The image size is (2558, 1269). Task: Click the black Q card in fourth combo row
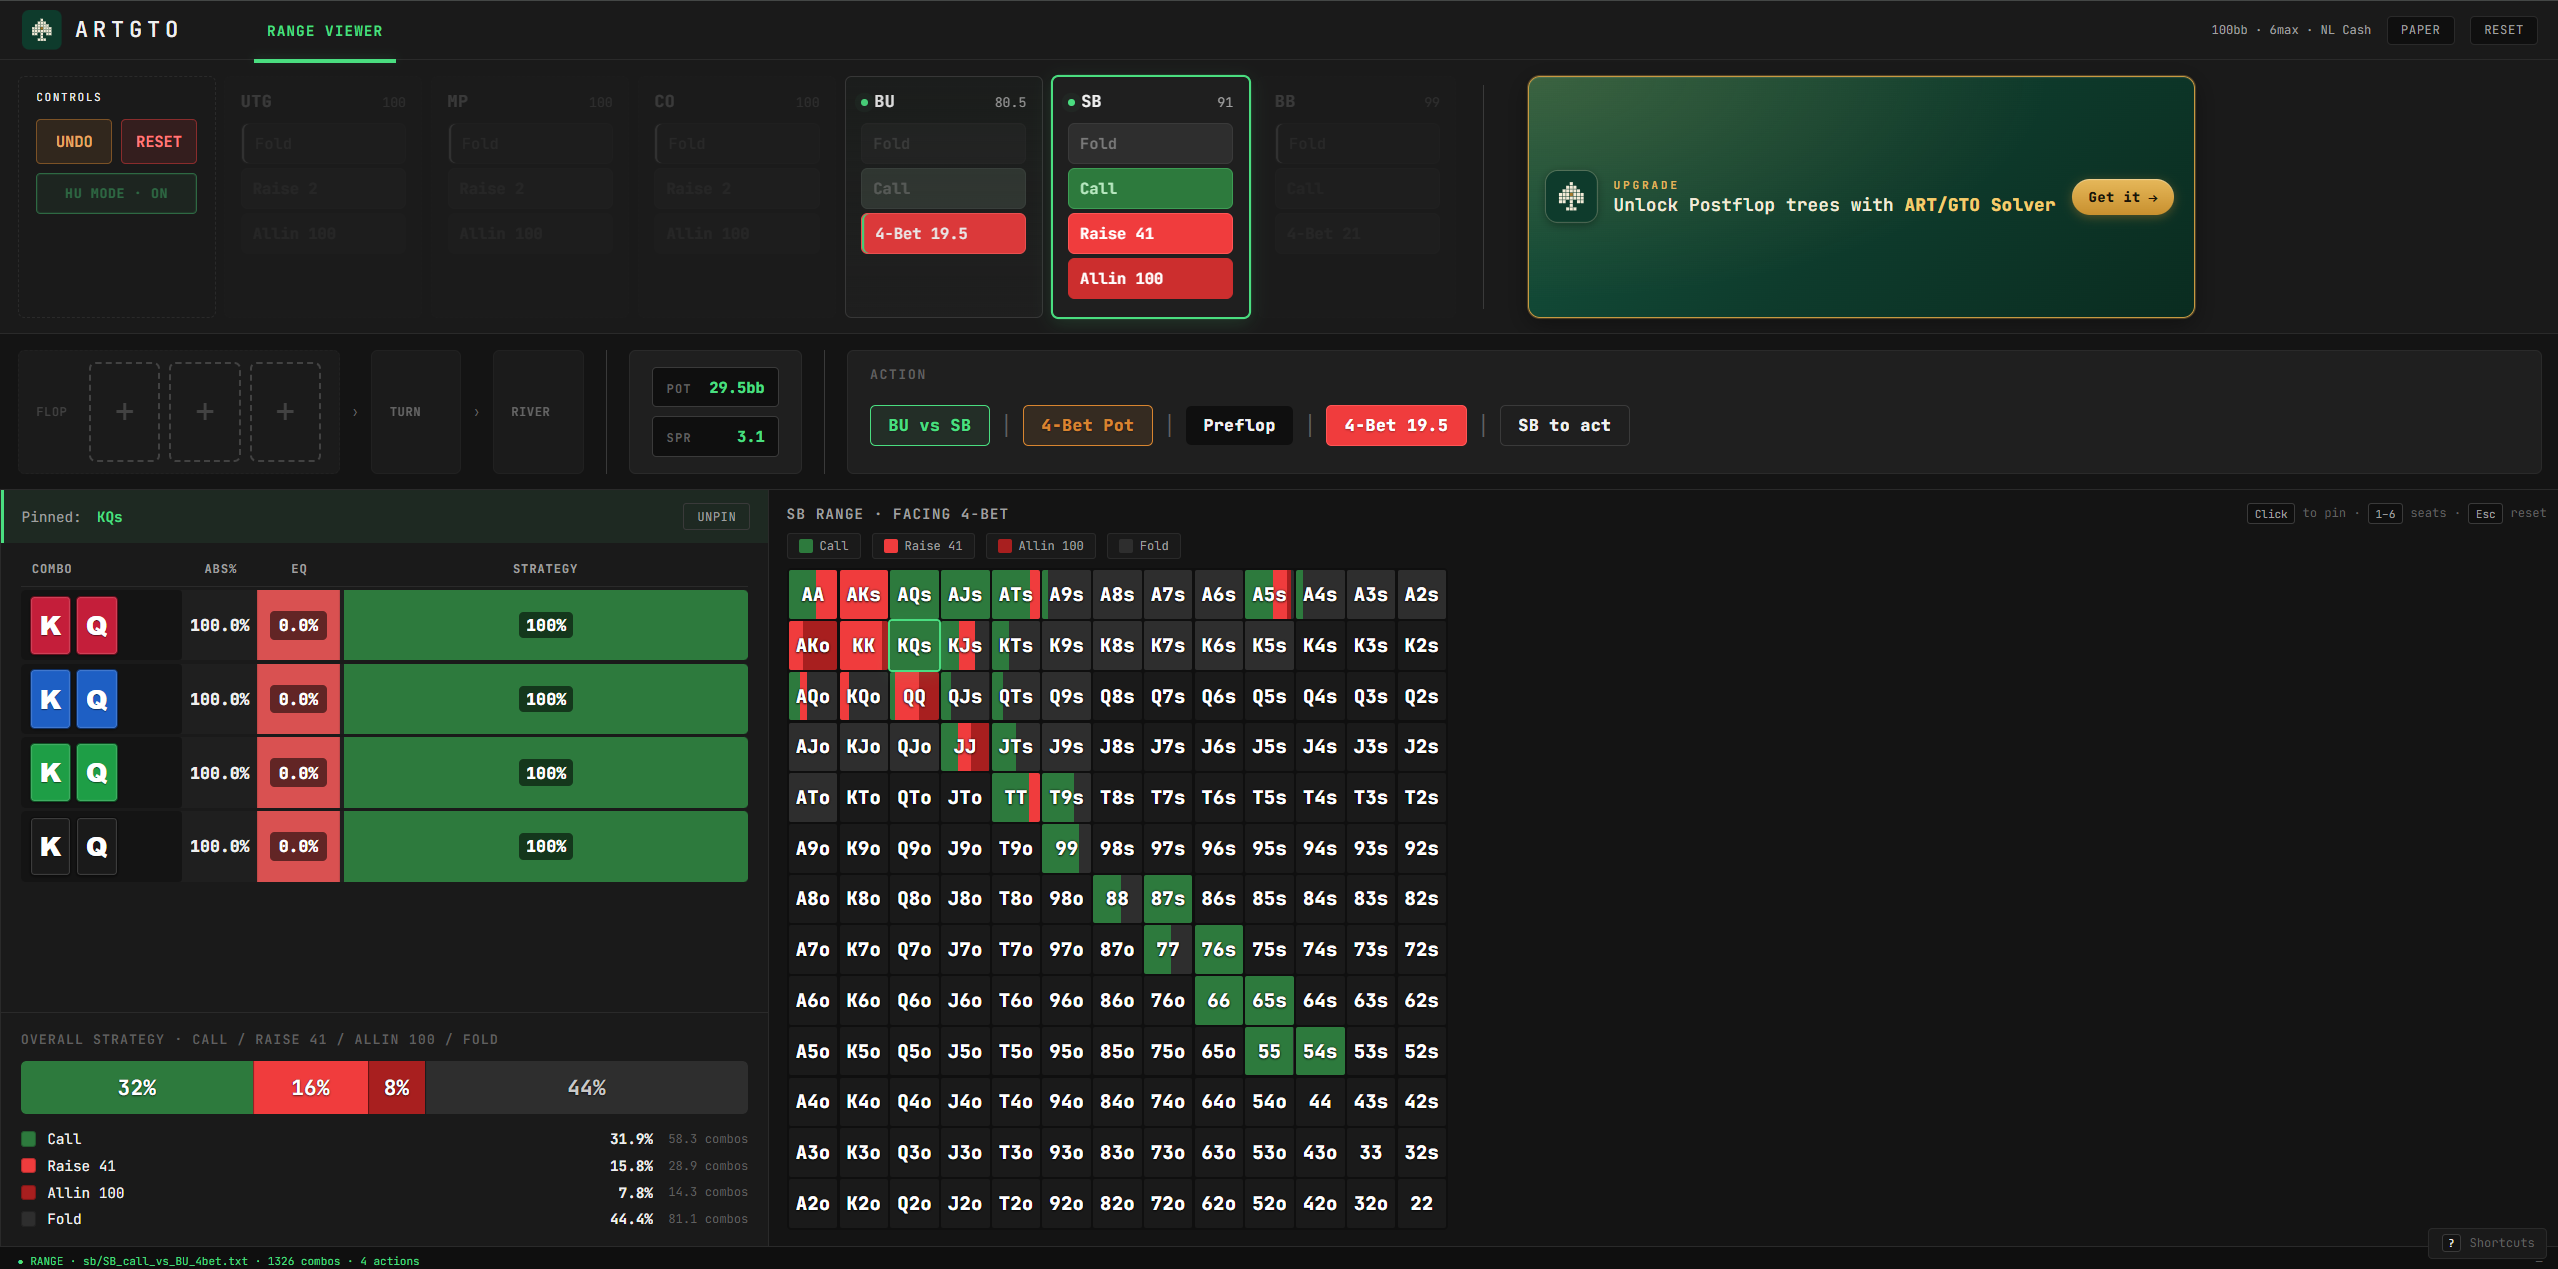97,847
